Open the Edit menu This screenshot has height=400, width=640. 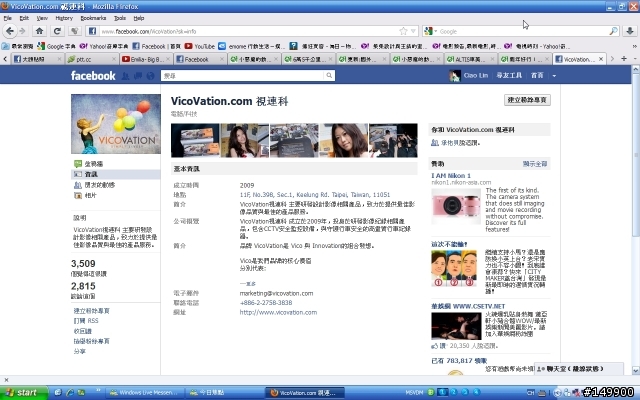[24, 18]
